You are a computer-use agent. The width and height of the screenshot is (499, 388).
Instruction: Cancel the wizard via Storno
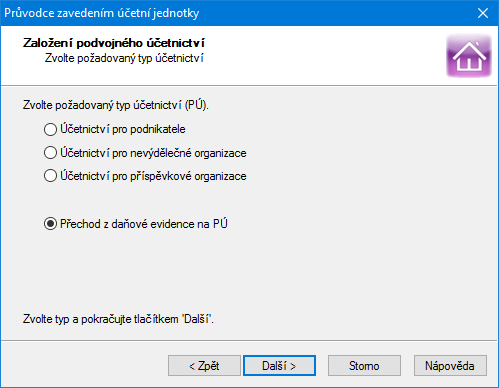(364, 366)
